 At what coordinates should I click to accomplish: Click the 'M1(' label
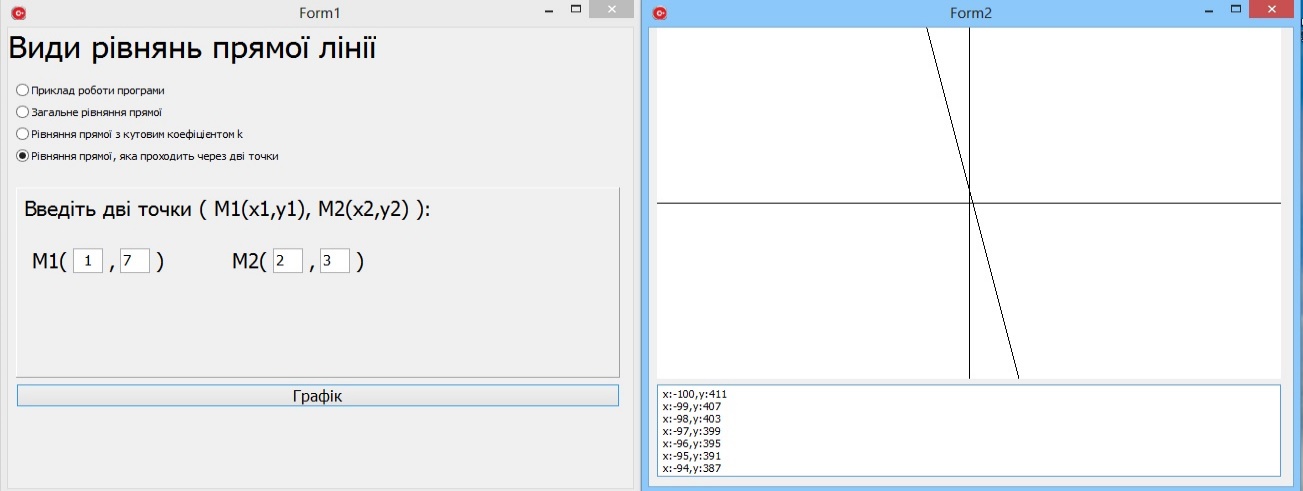49,262
